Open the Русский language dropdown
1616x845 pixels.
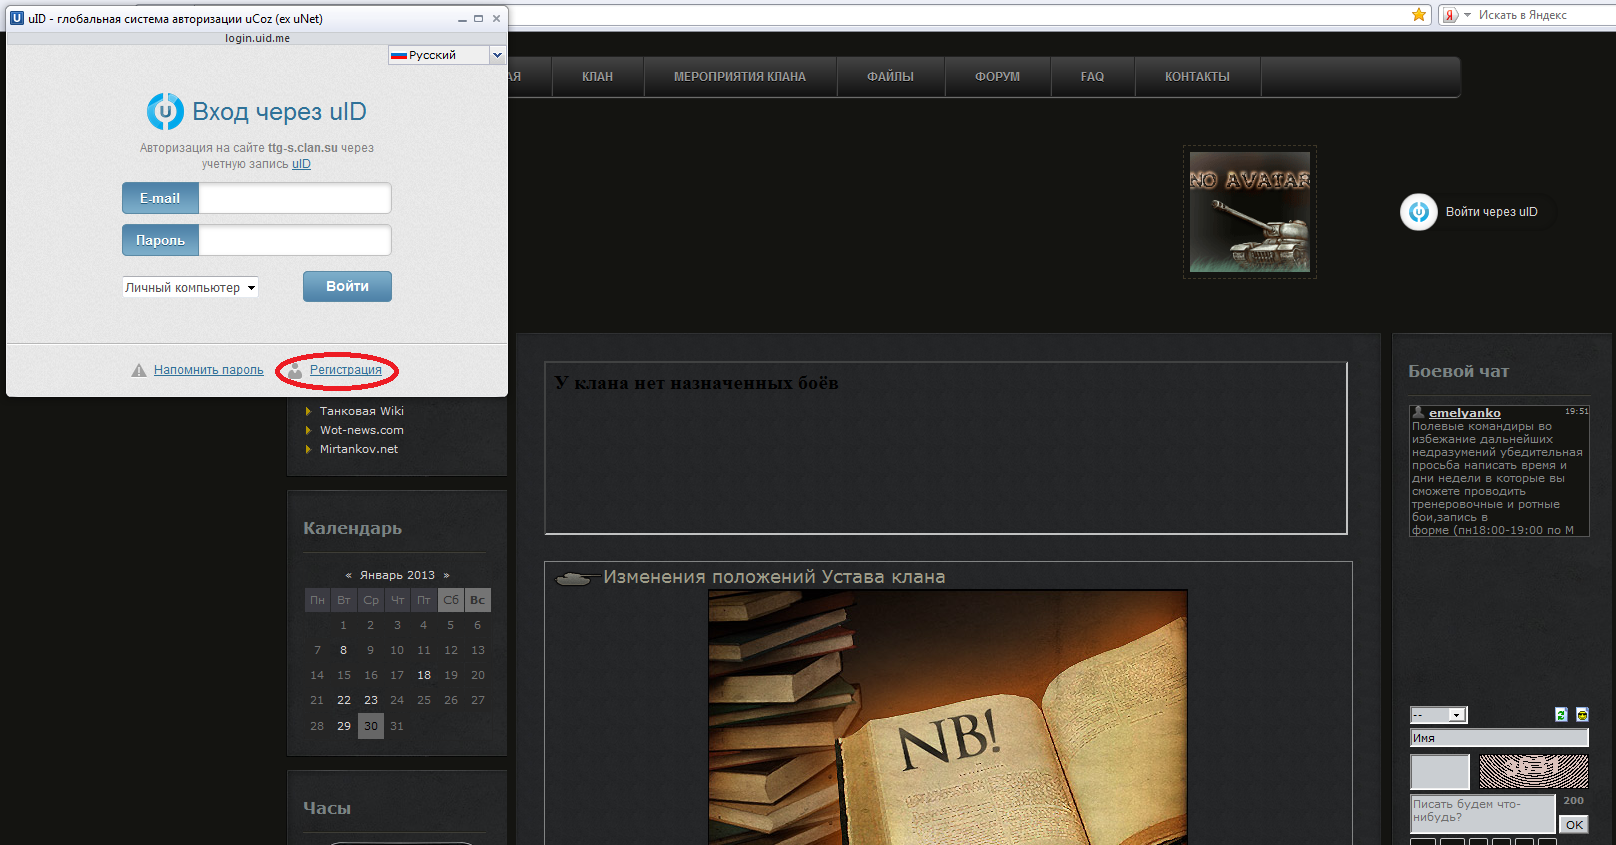[447, 55]
